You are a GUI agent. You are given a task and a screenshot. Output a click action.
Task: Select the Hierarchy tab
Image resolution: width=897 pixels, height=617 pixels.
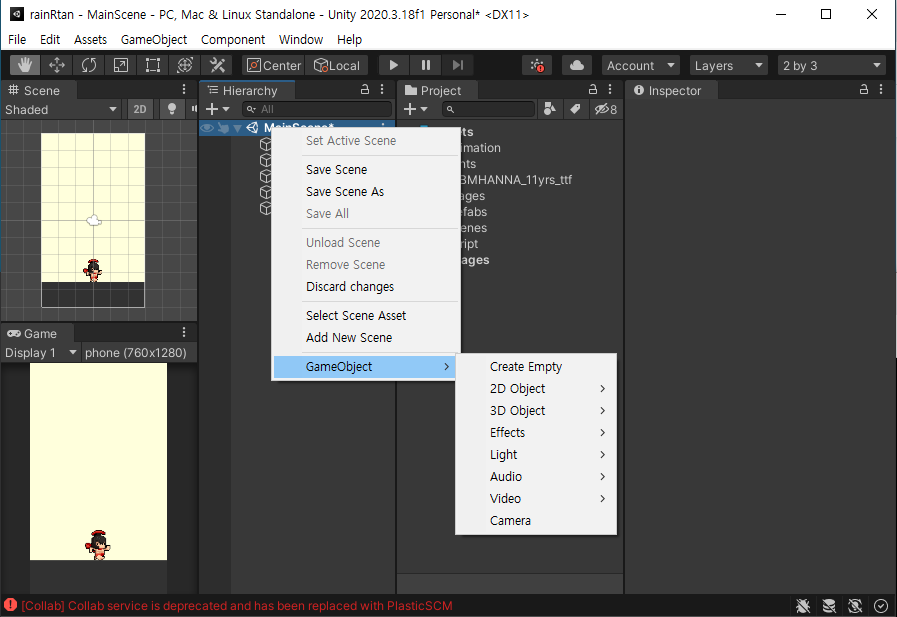pyautogui.click(x=247, y=90)
